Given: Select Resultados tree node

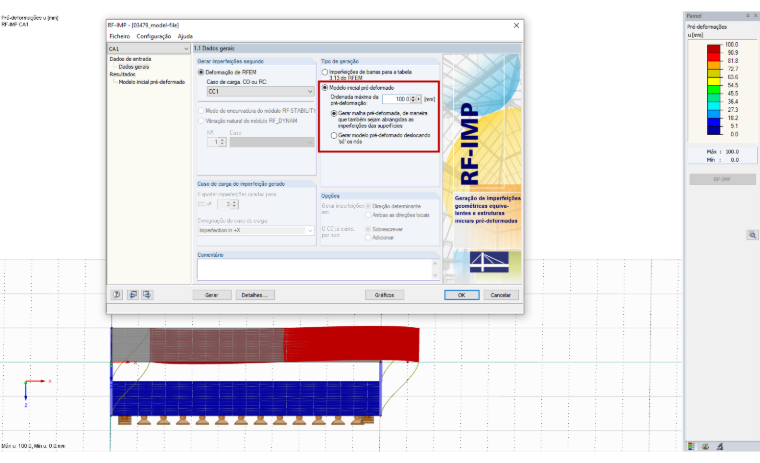Looking at the screenshot, I should (123, 74).
